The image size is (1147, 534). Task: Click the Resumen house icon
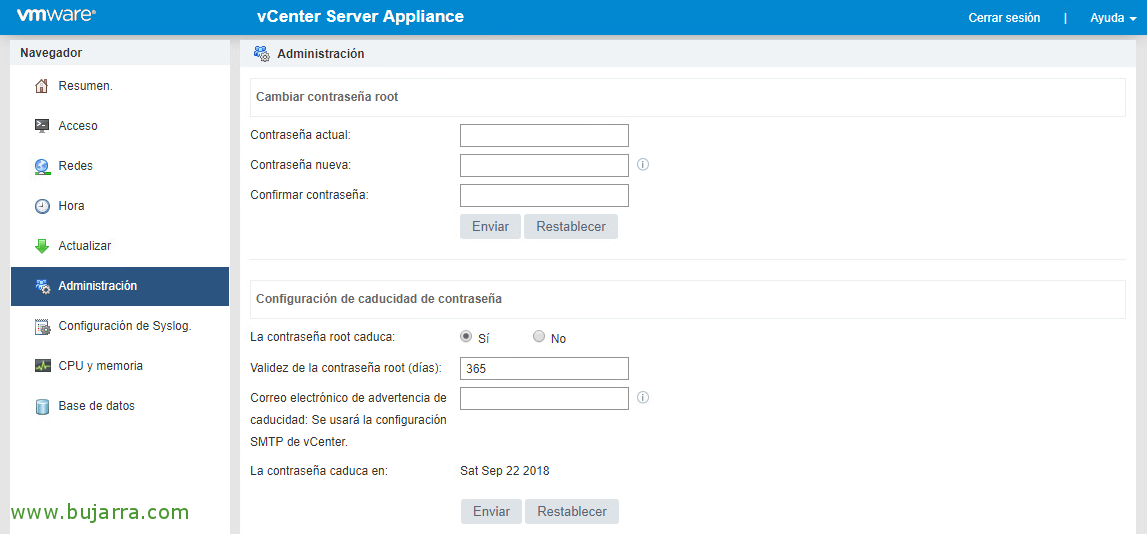click(x=42, y=86)
